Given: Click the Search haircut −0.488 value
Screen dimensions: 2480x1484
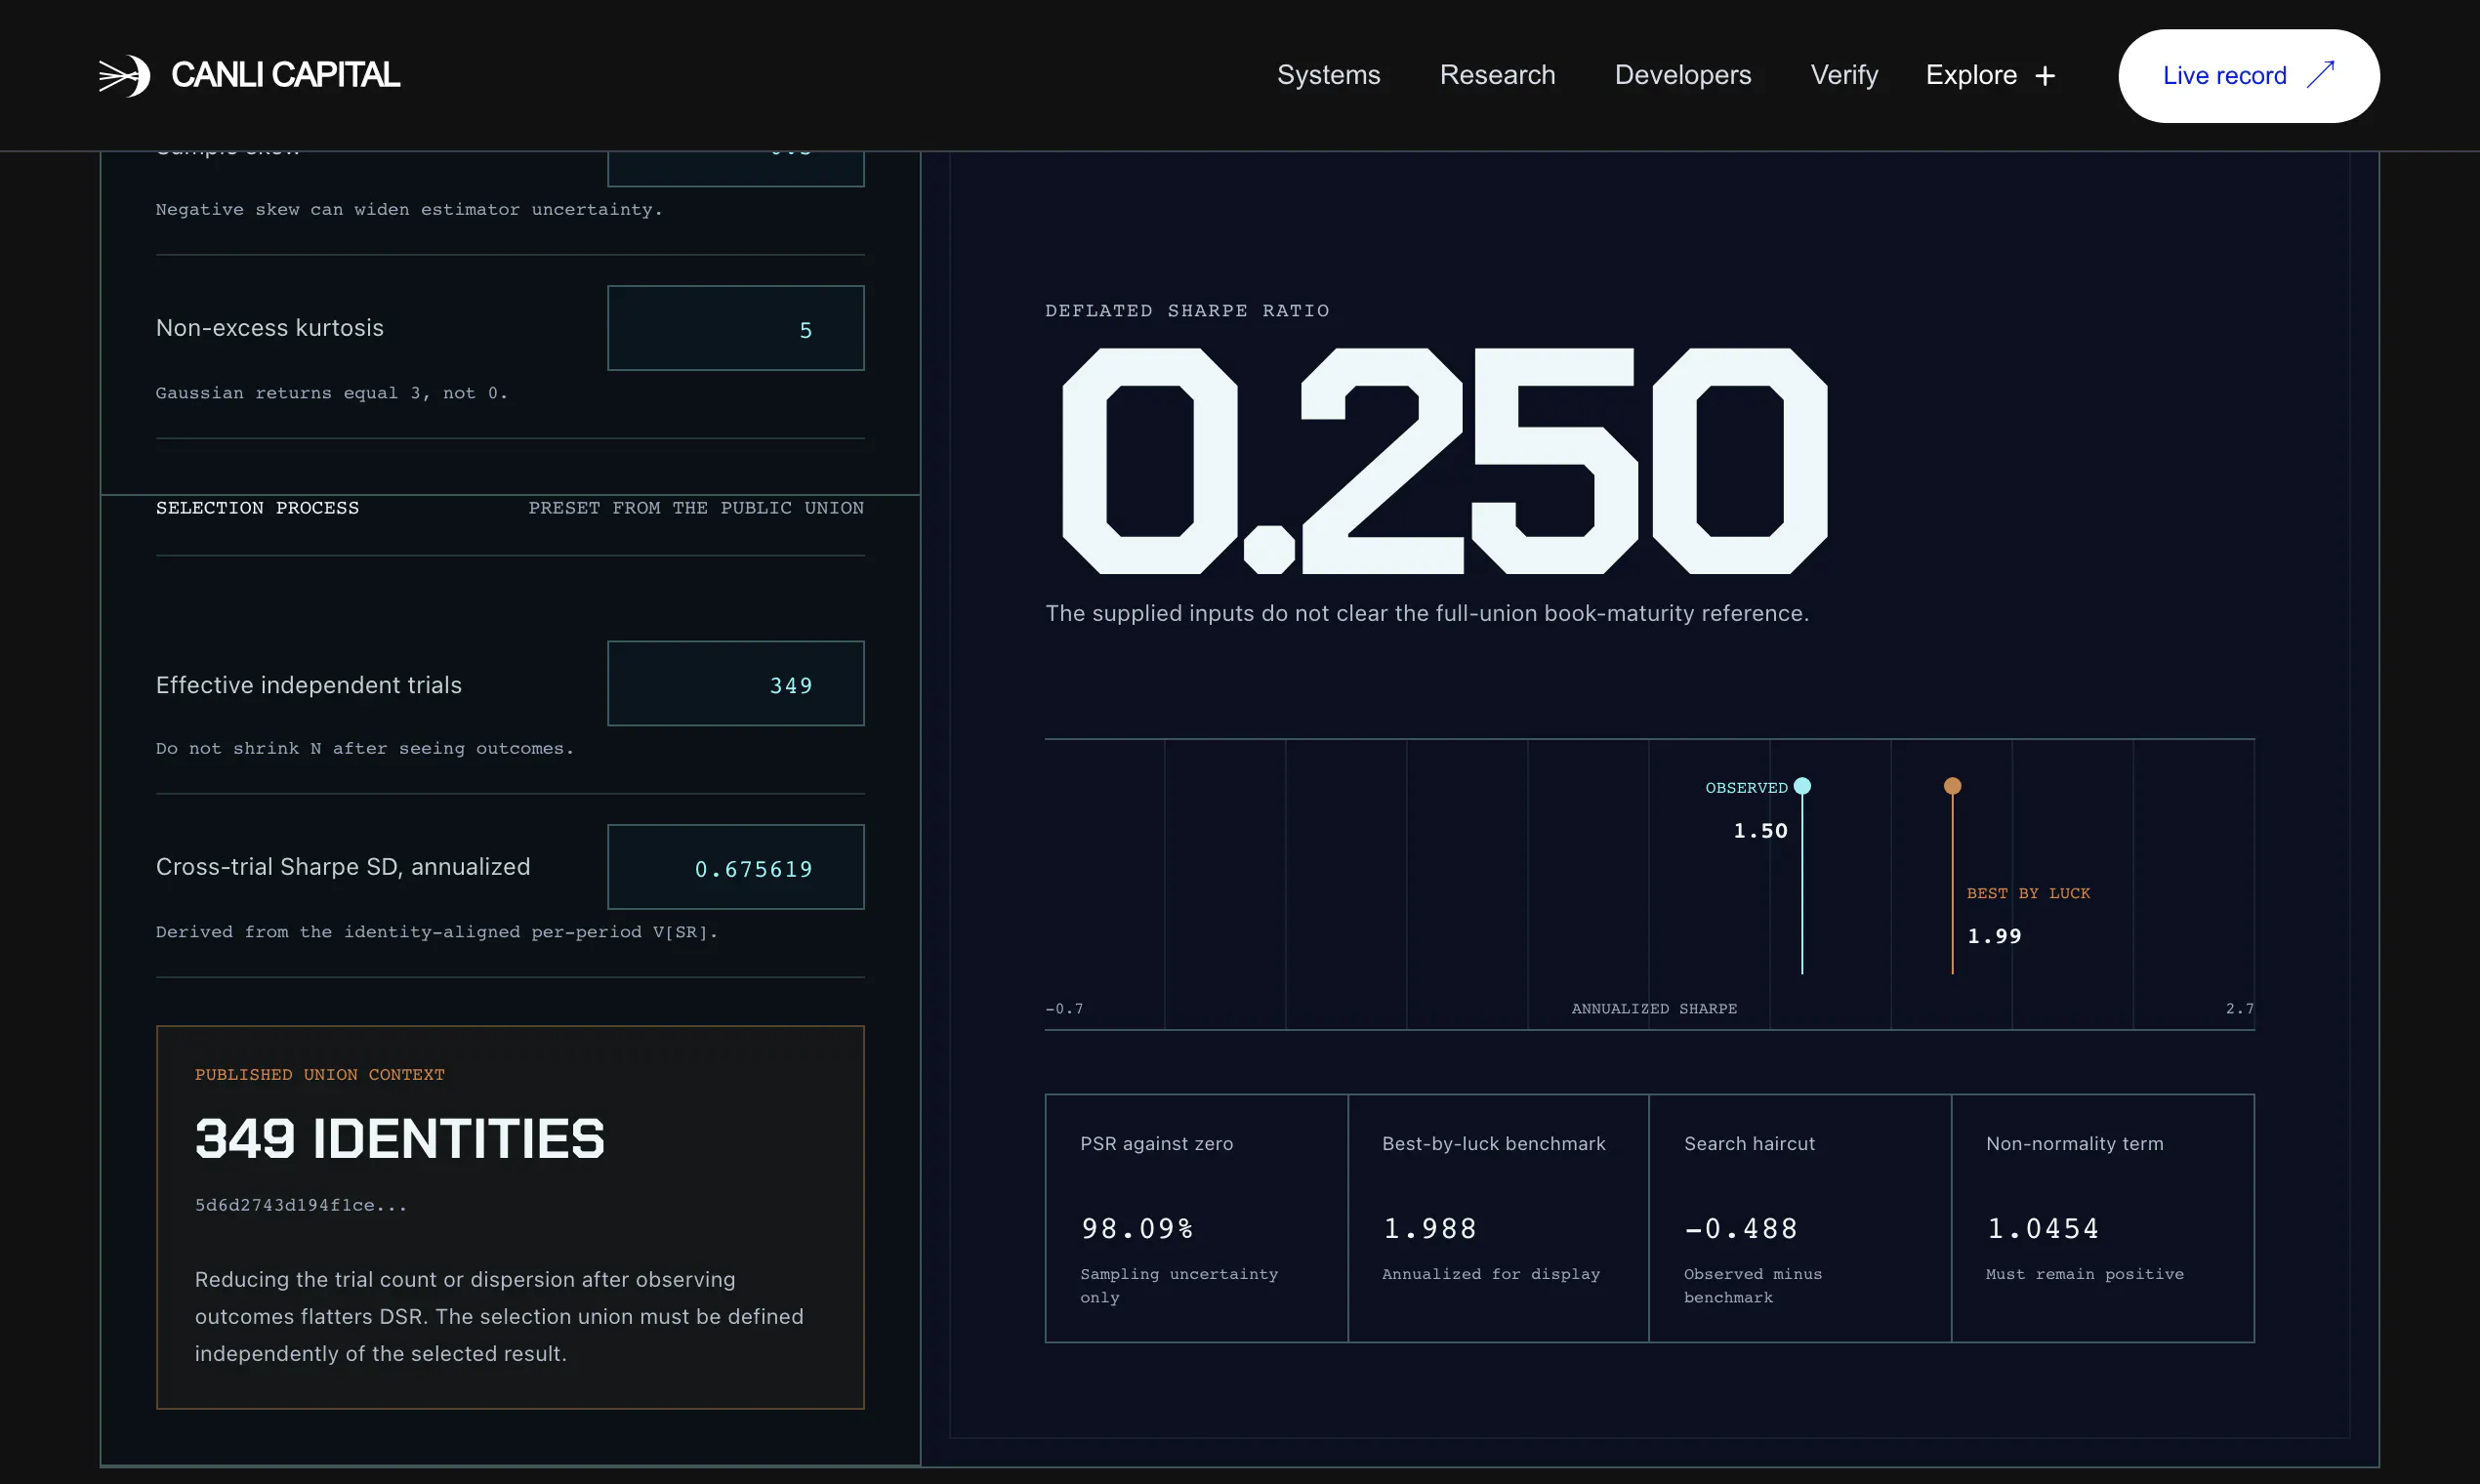Looking at the screenshot, I should point(1741,1228).
